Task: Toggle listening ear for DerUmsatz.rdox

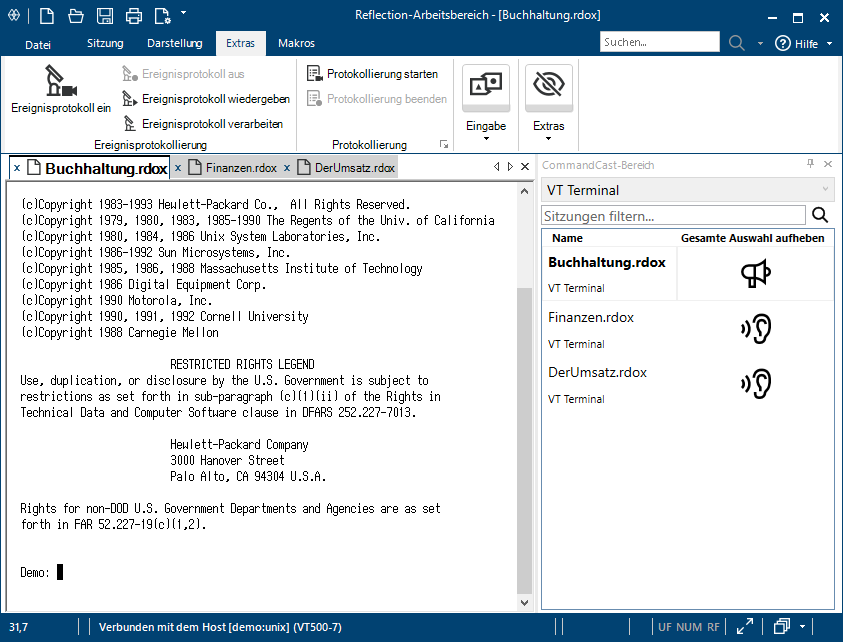Action: point(756,383)
